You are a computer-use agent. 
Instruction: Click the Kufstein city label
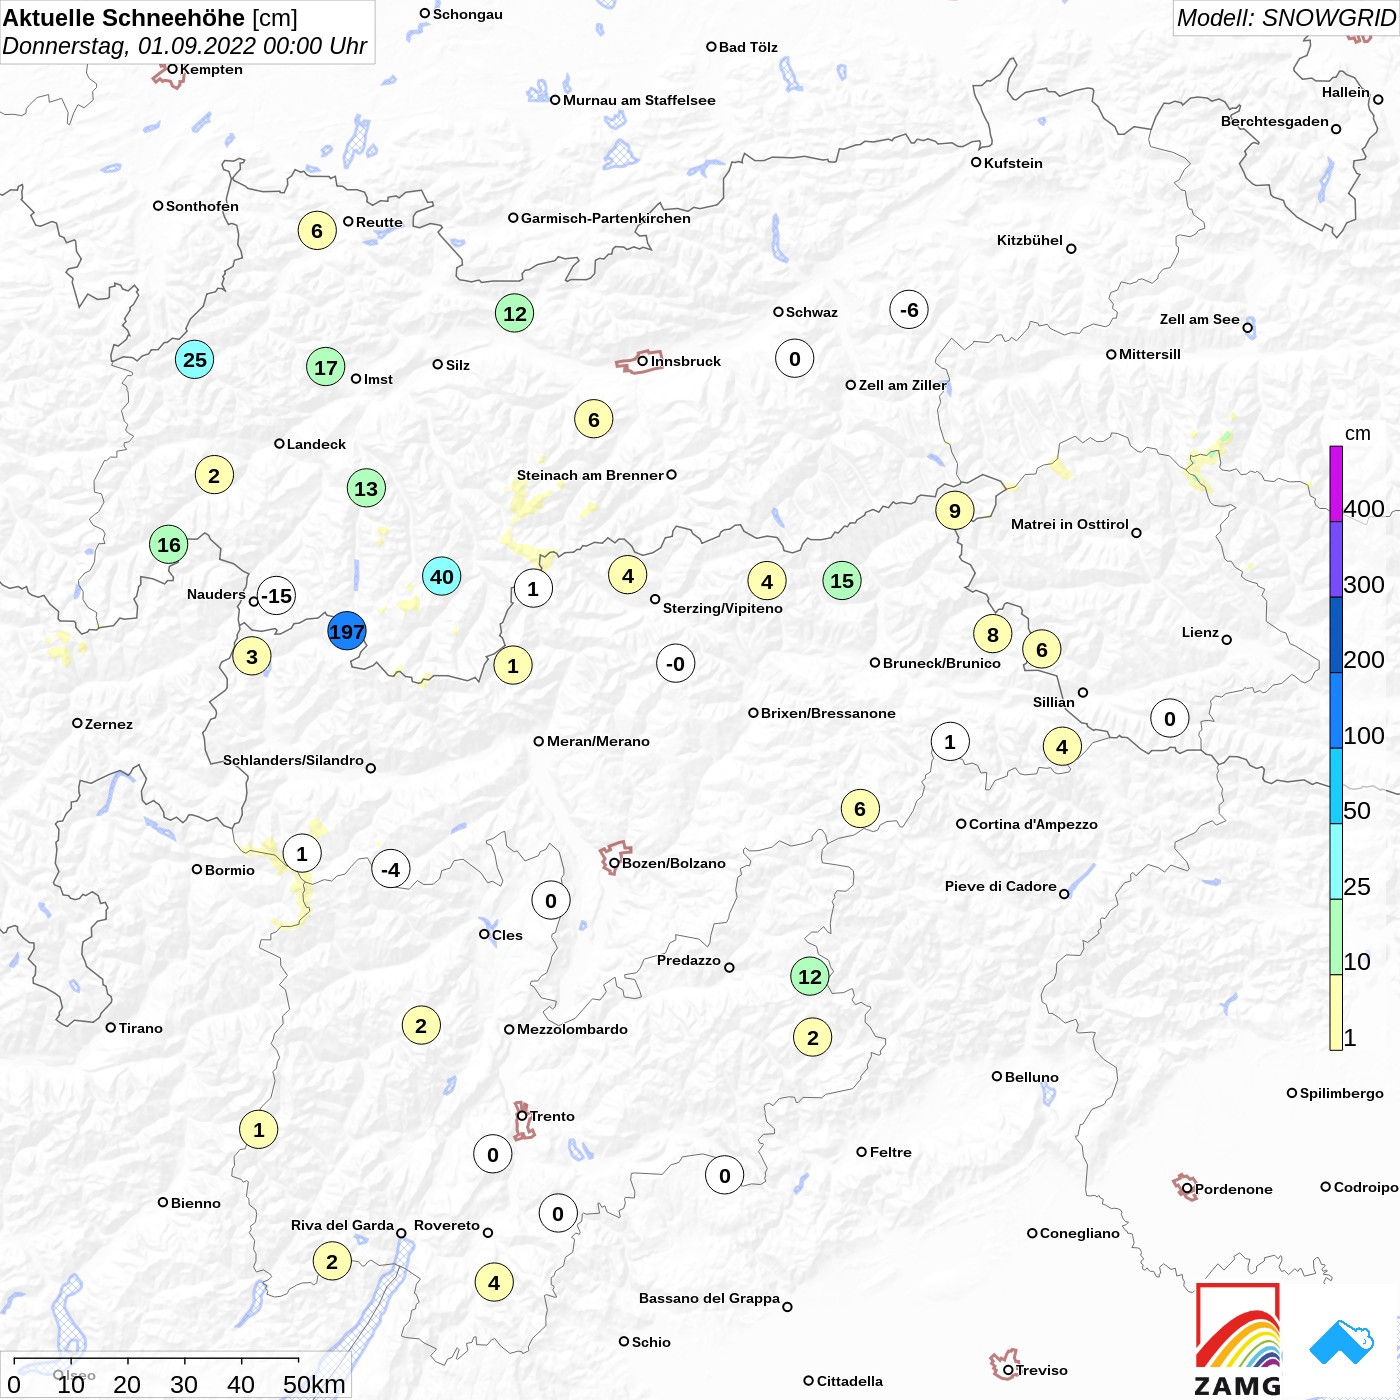(1013, 163)
